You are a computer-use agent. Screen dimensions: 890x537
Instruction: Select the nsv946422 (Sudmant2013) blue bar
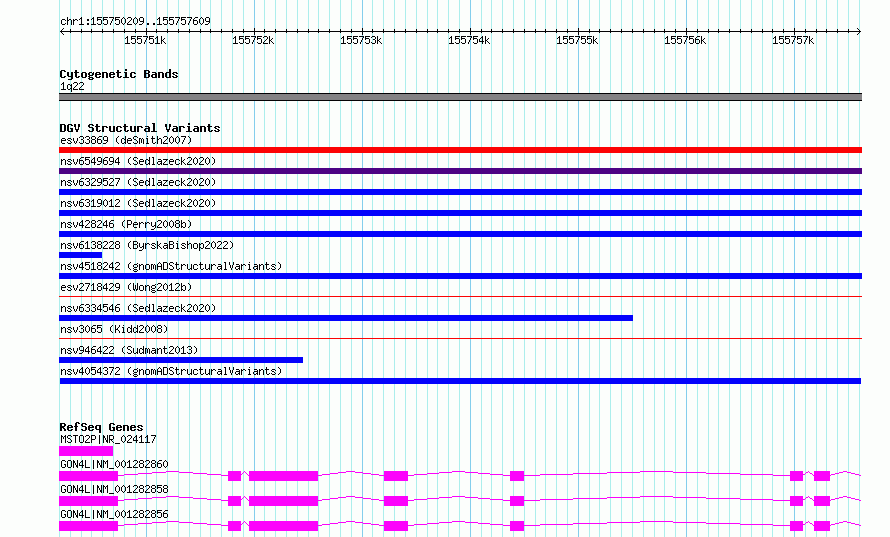pos(181,360)
